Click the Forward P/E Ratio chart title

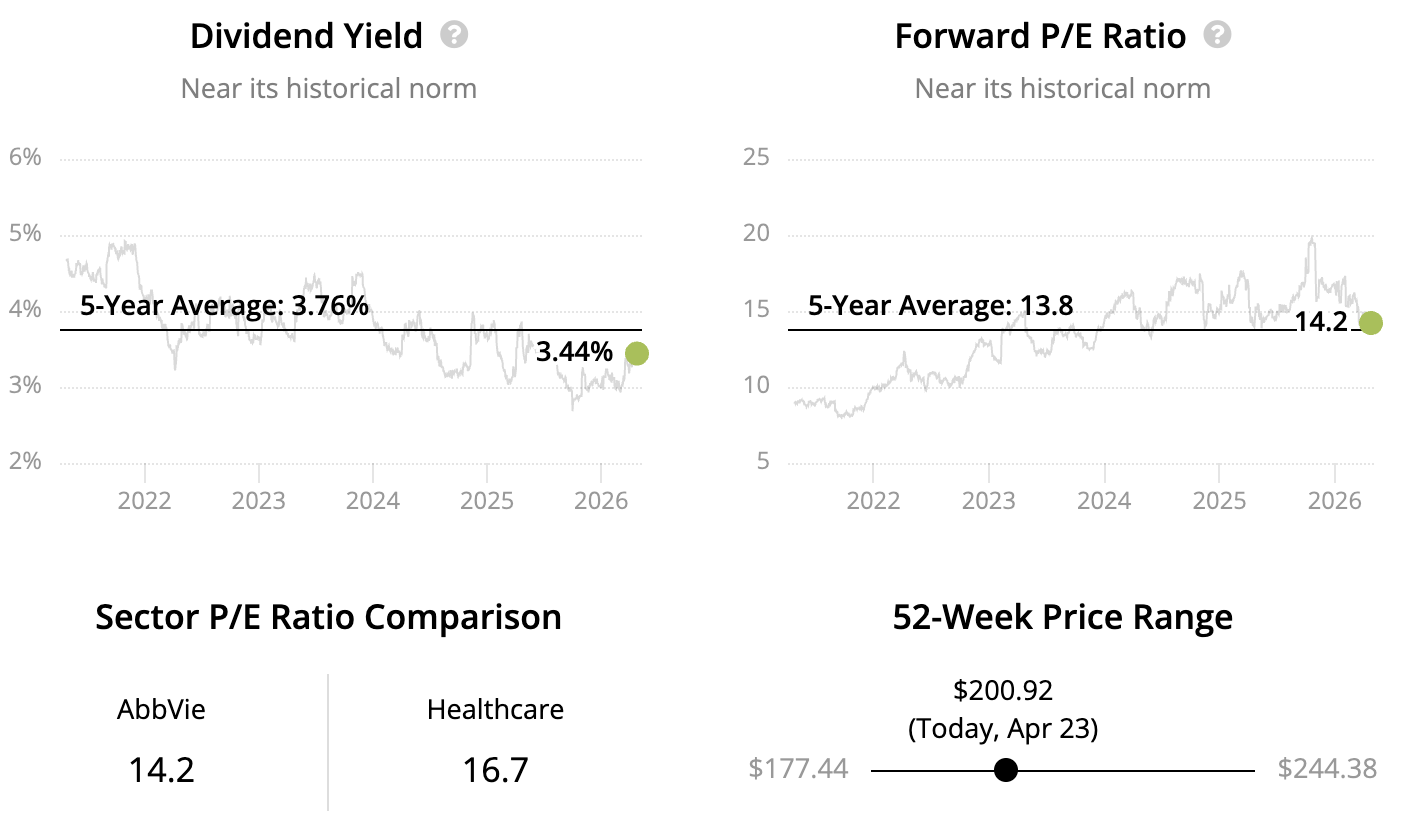(1040, 37)
